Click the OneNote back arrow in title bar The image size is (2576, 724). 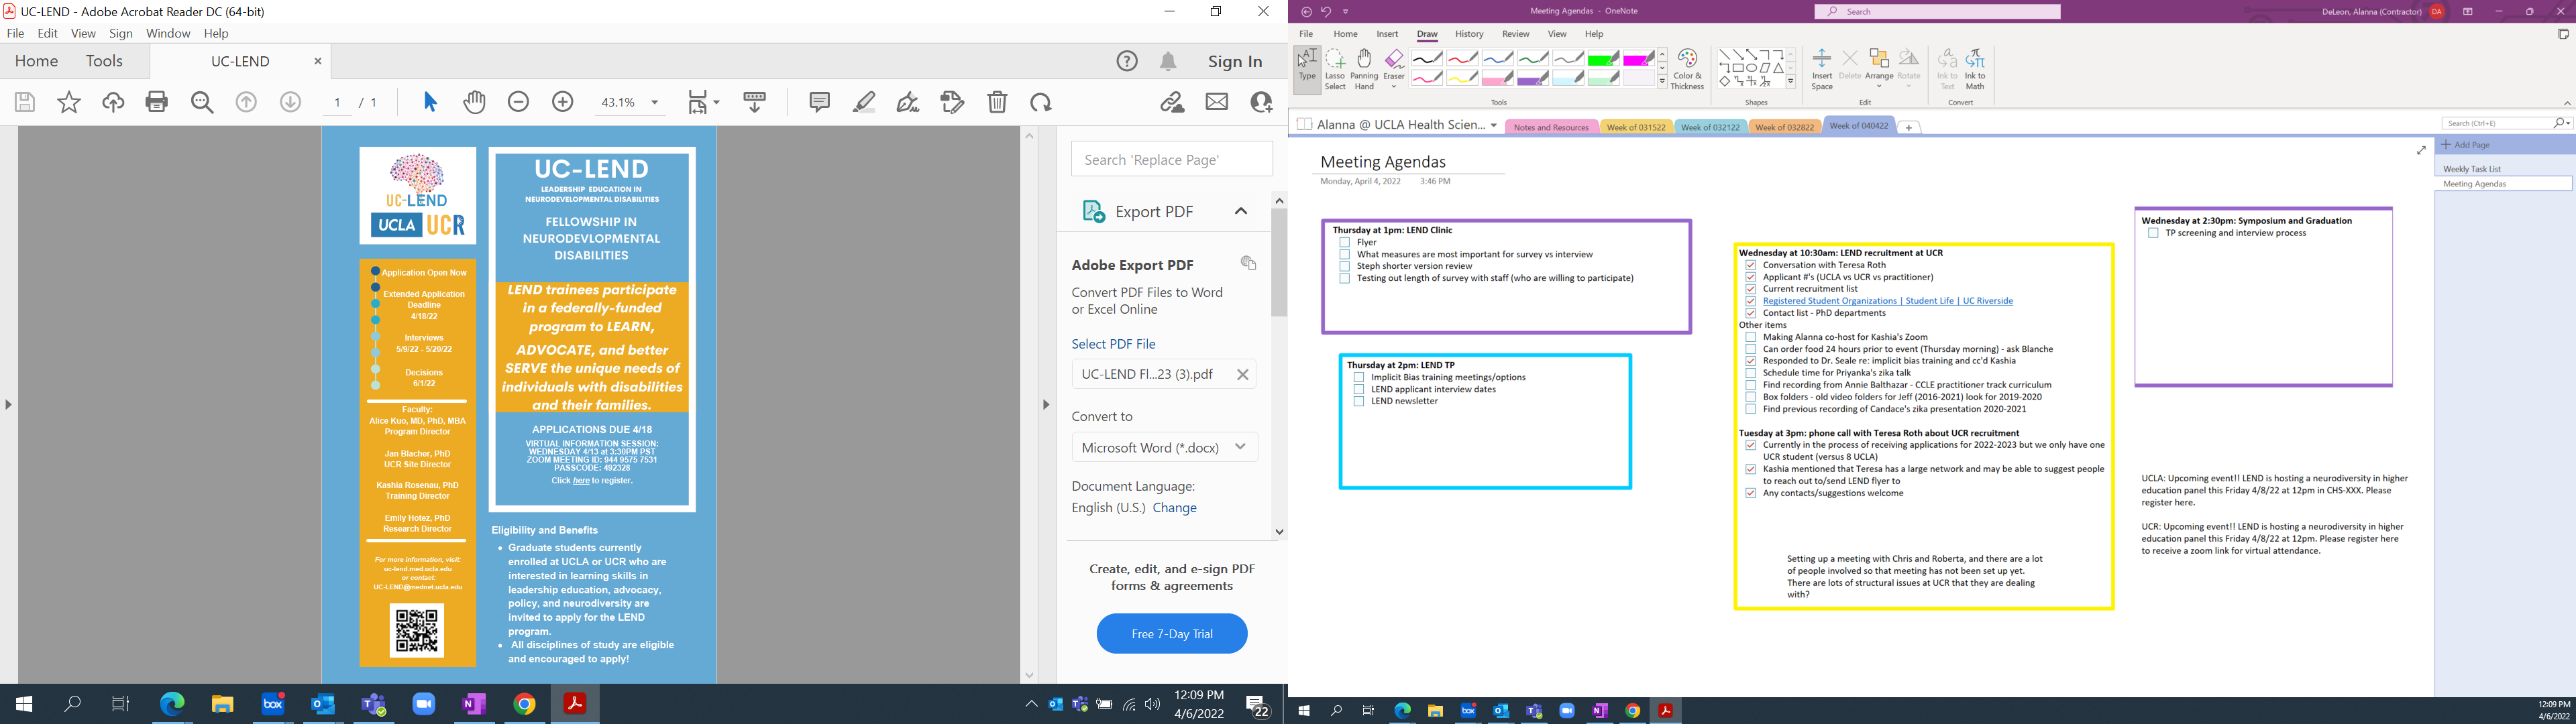coord(1306,12)
